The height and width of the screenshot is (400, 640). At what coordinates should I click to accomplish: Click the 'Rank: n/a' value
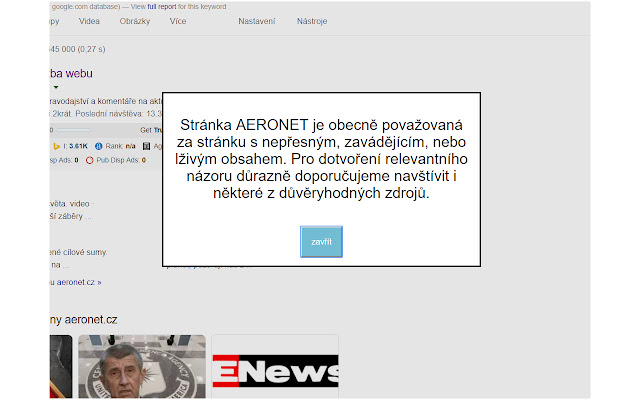[x=120, y=146]
